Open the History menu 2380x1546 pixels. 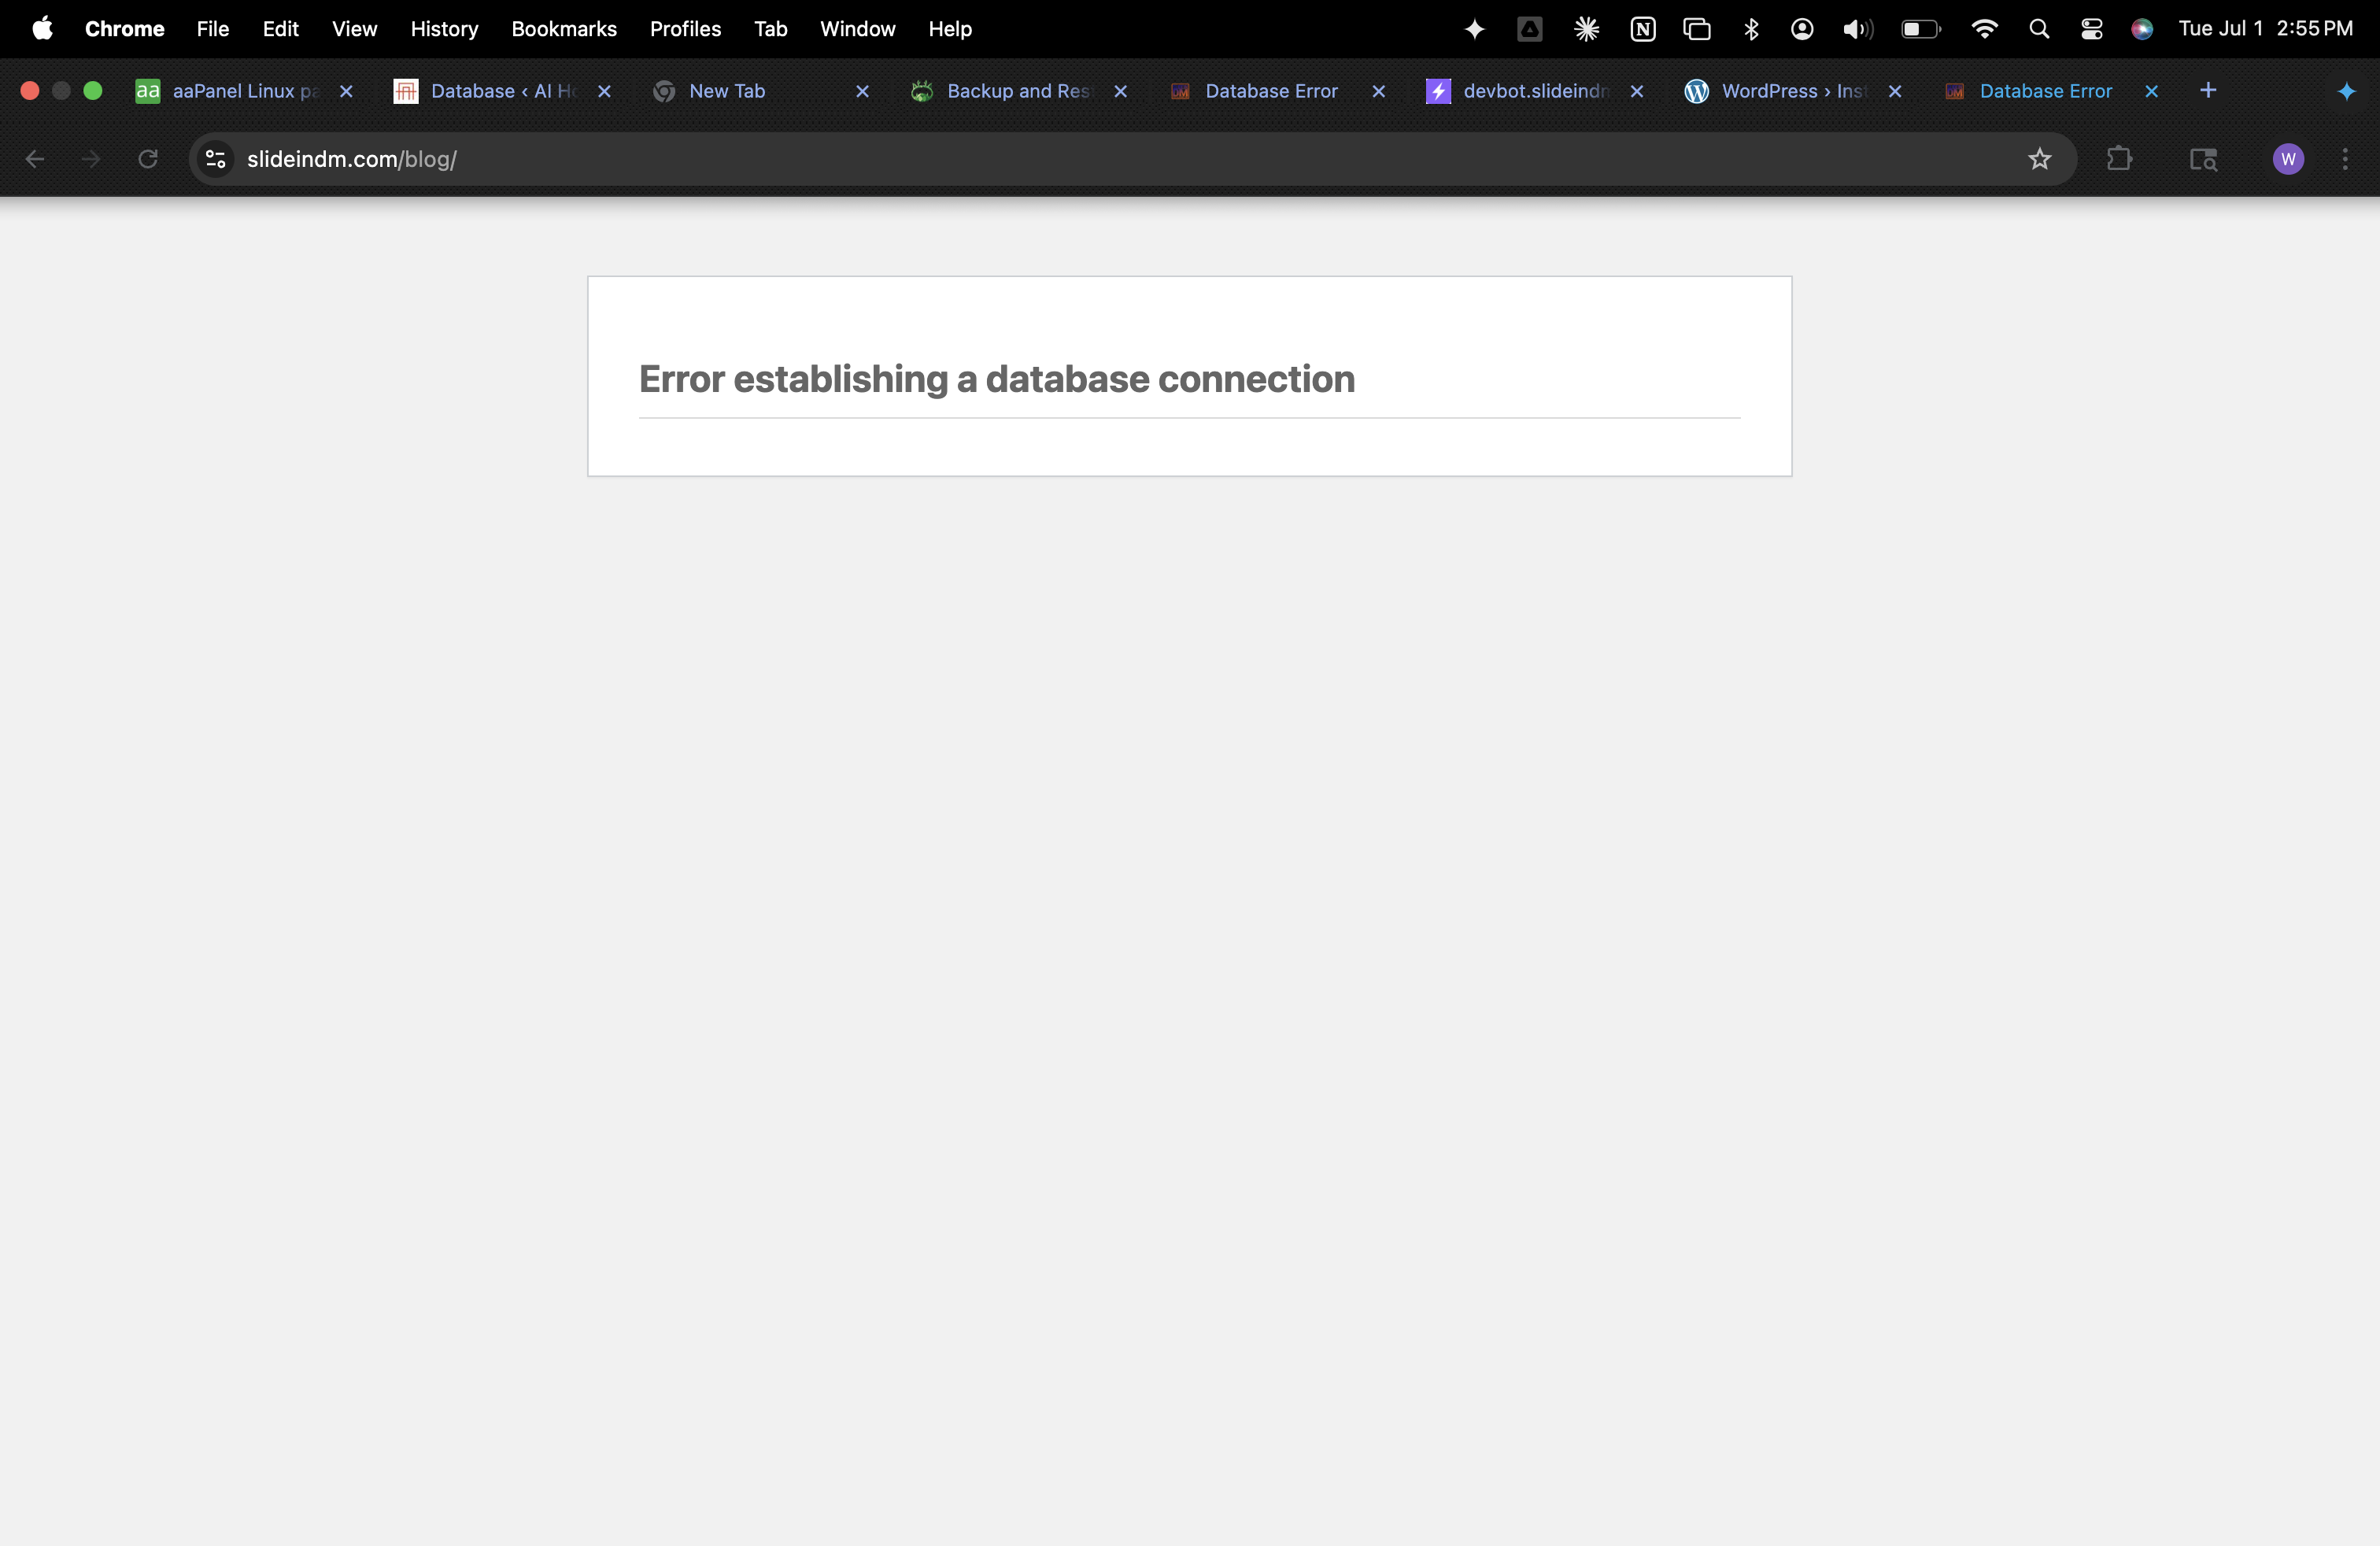pyautogui.click(x=444, y=29)
